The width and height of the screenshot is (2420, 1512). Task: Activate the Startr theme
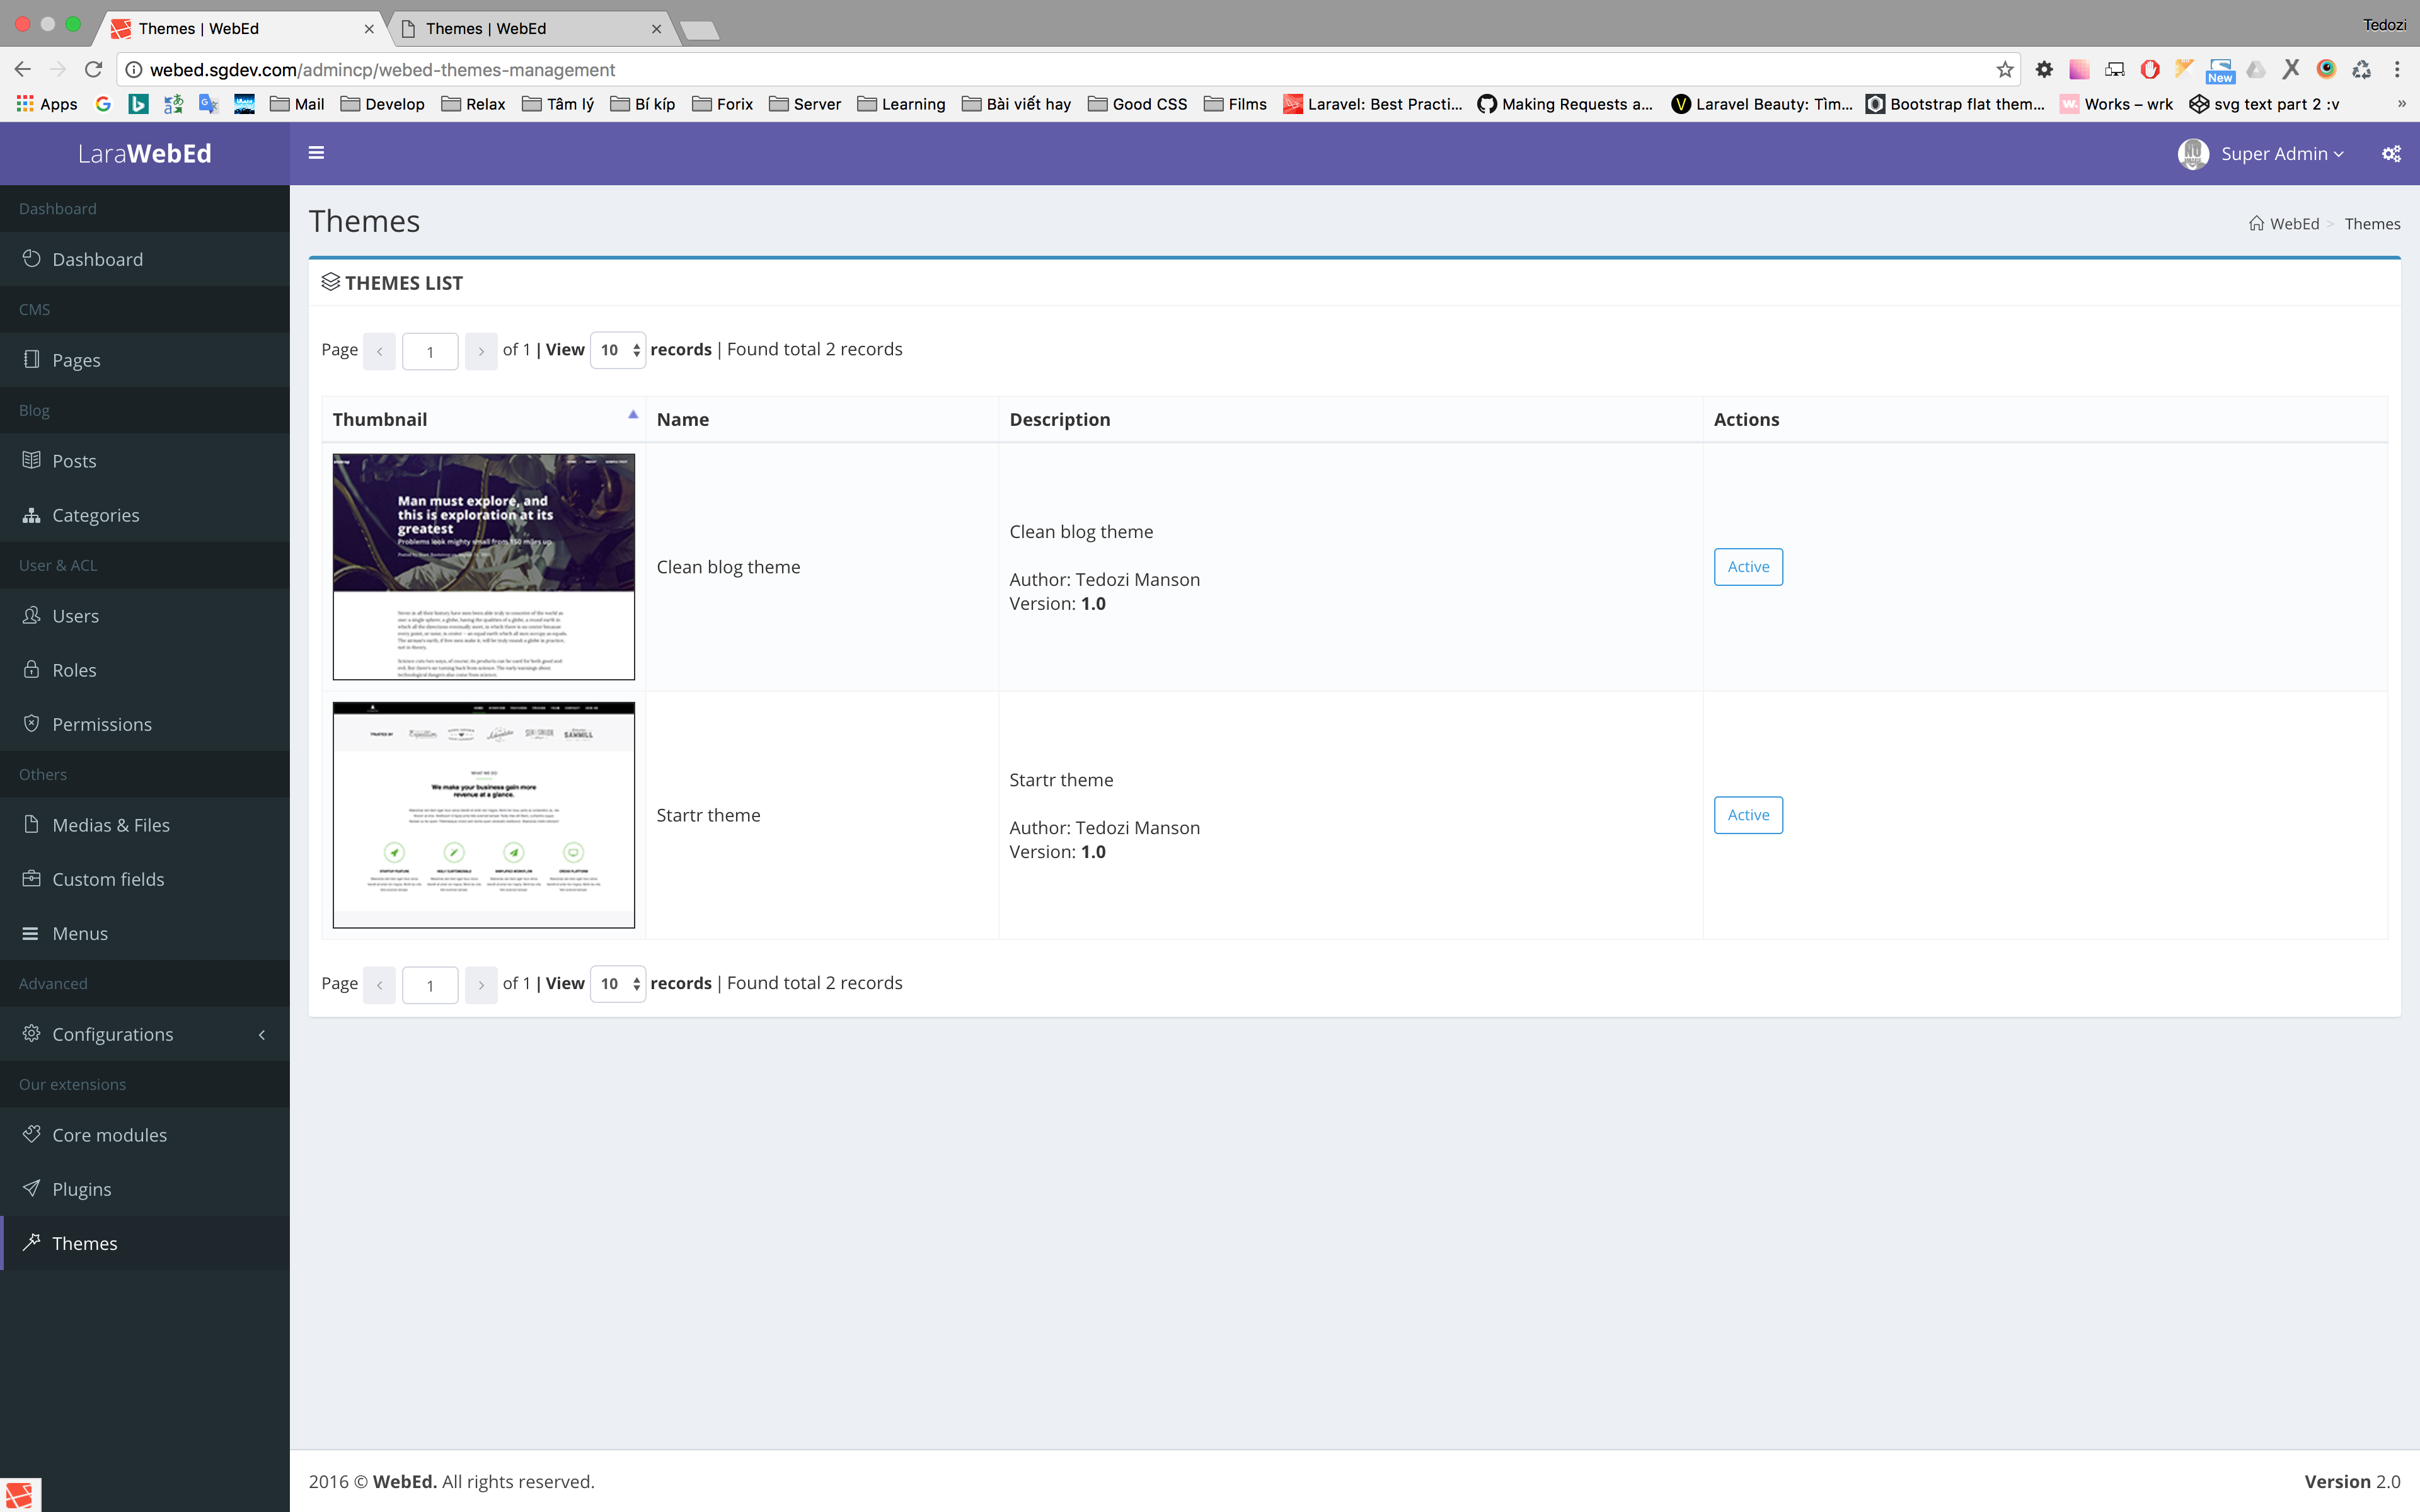pos(1747,815)
